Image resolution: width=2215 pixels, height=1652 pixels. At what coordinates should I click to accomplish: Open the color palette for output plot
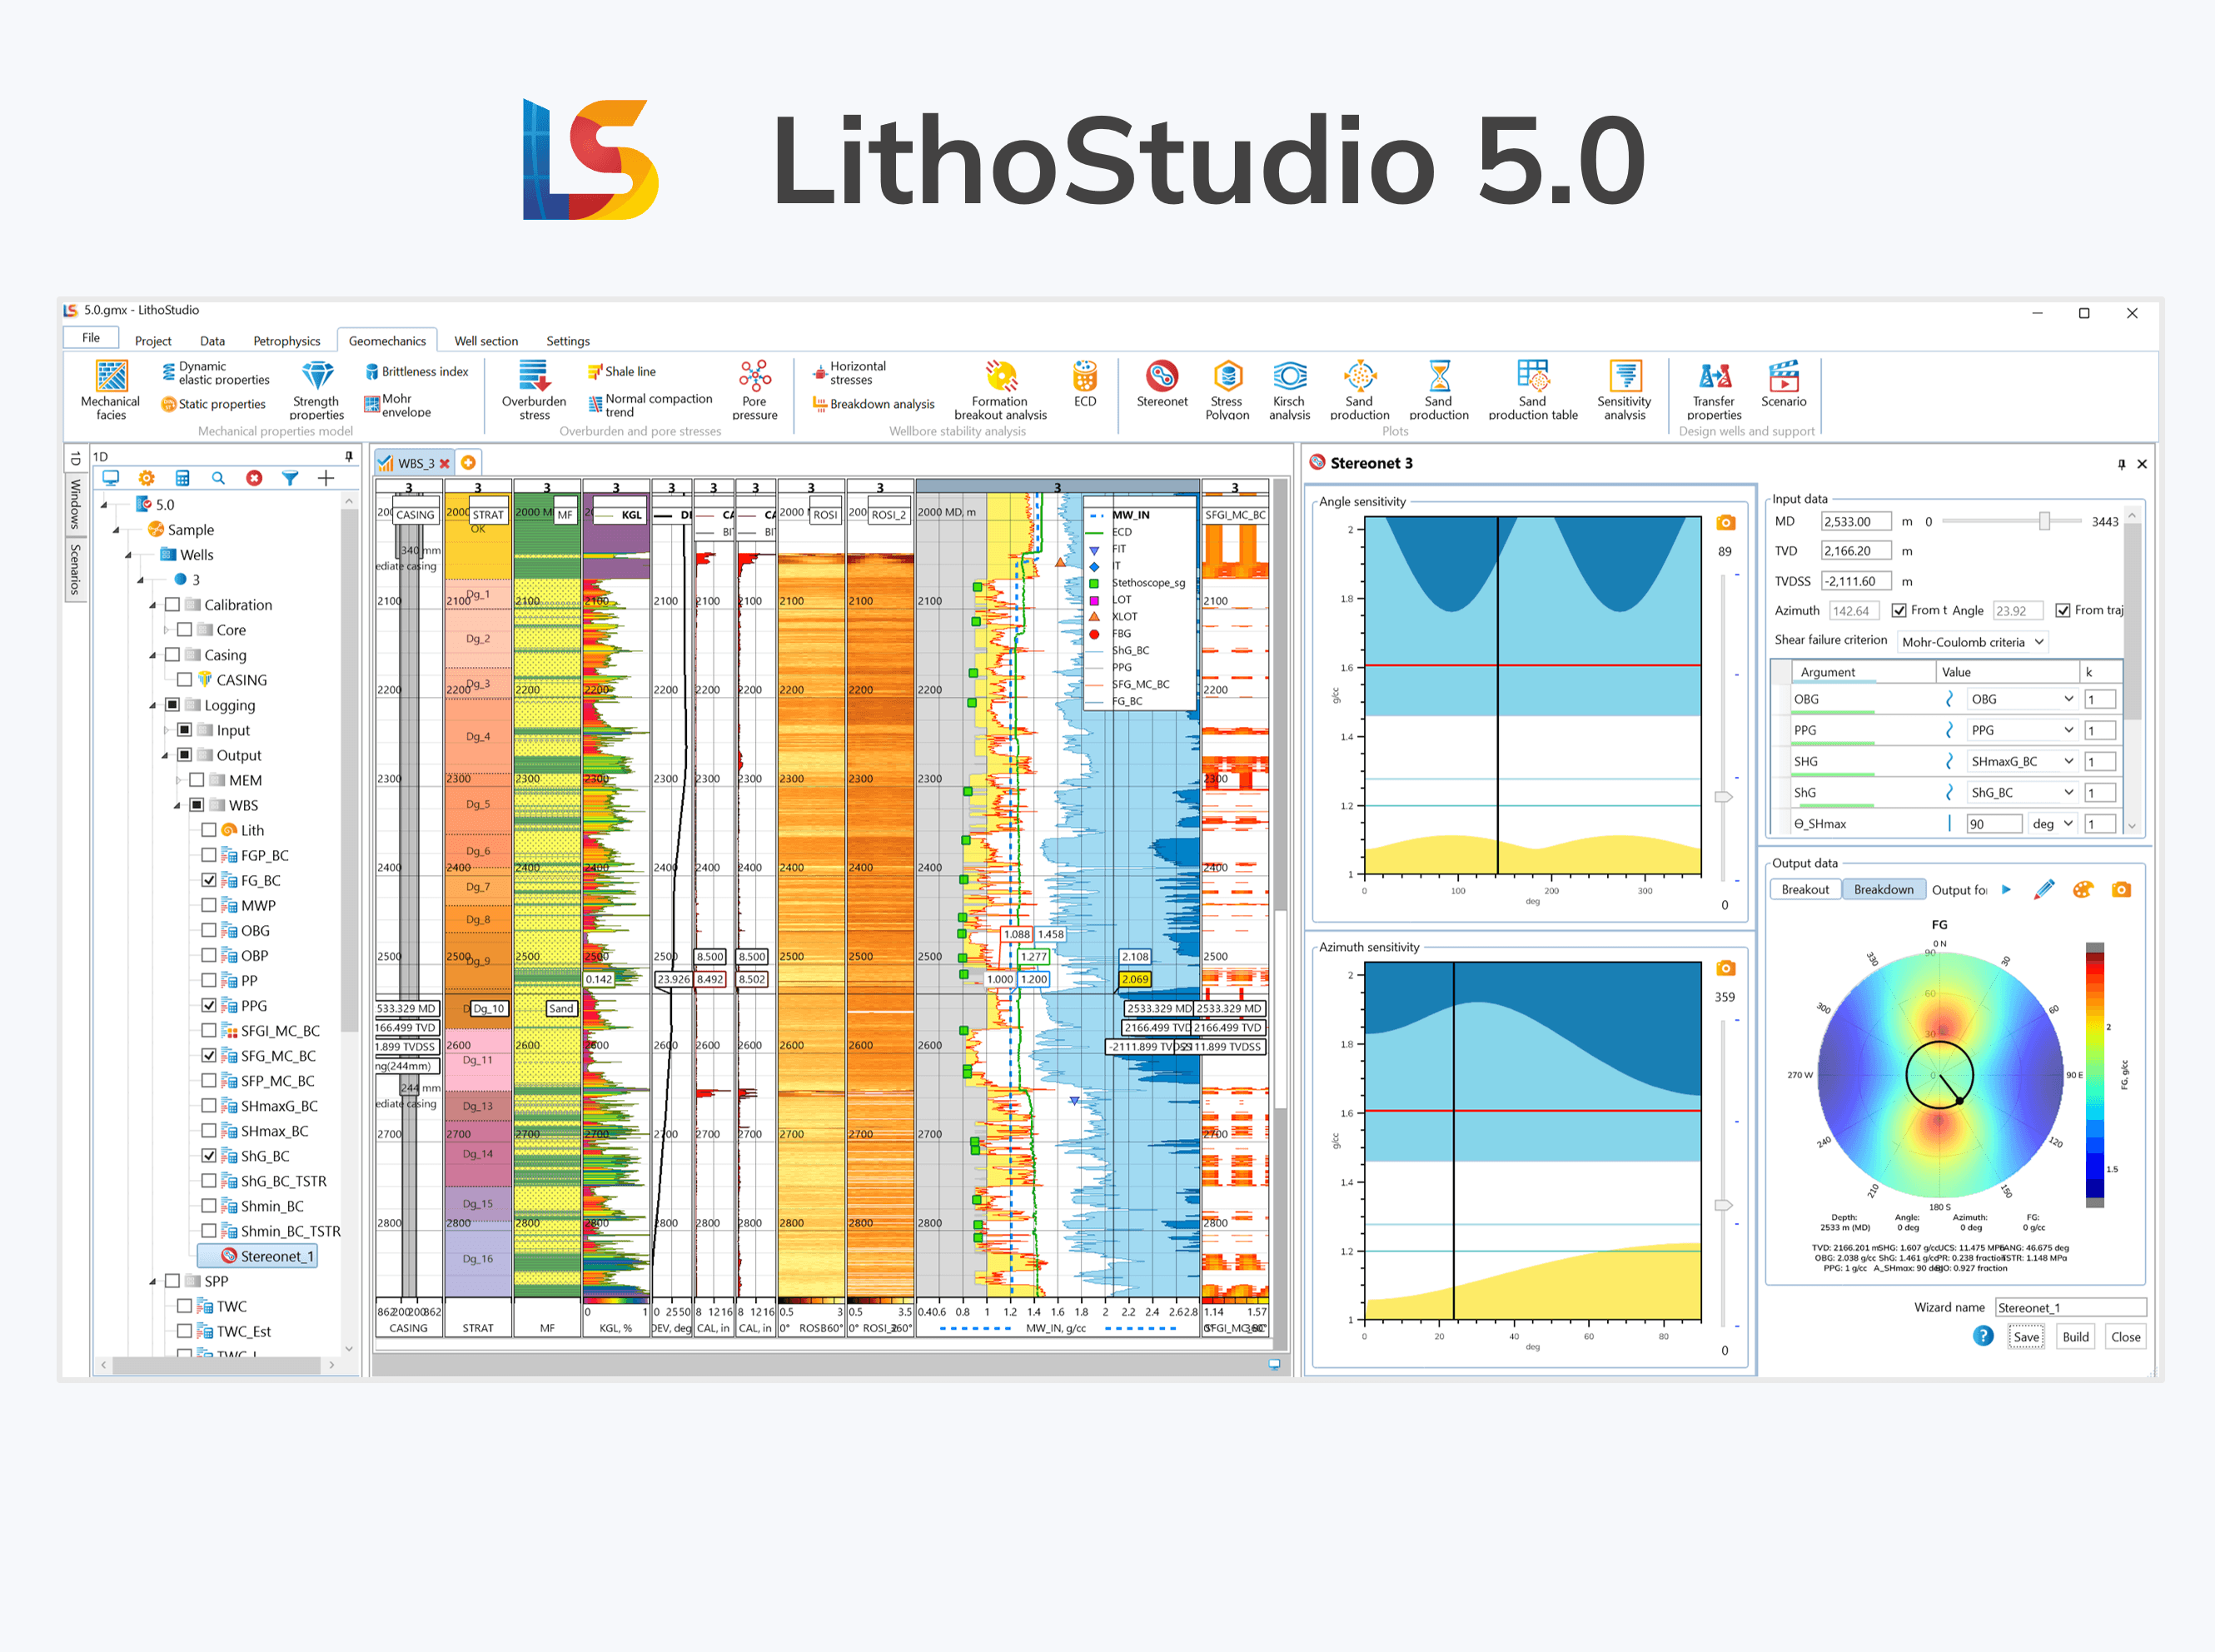point(2083,890)
